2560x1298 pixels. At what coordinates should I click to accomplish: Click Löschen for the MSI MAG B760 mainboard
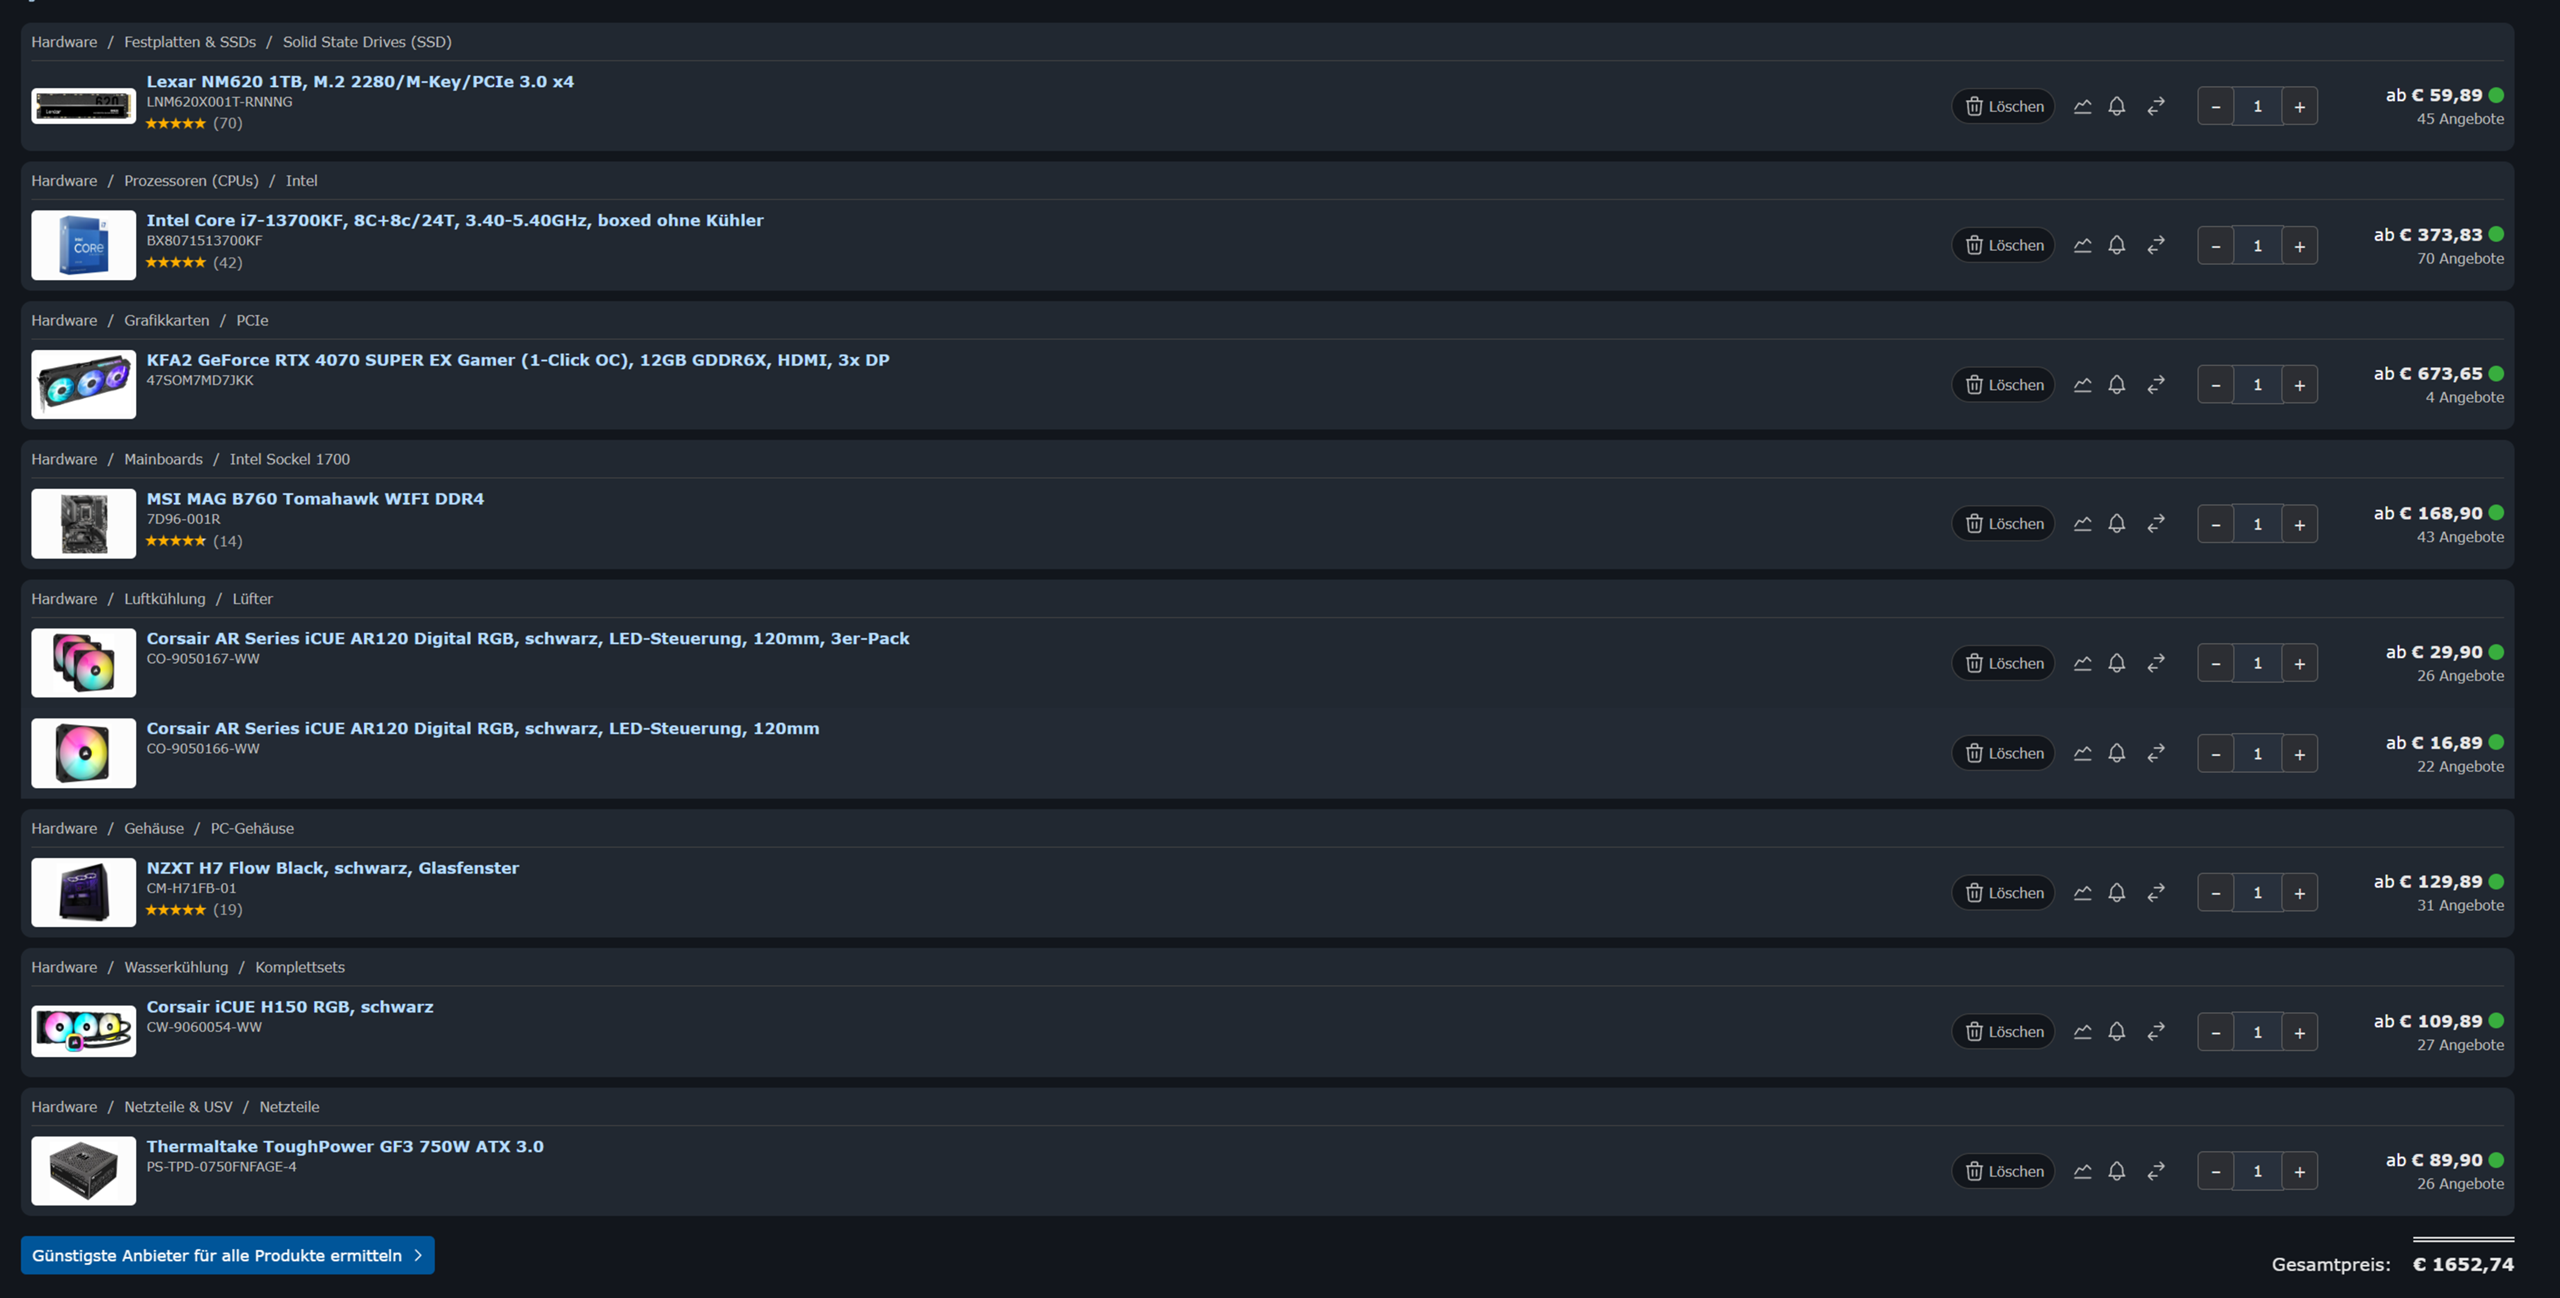[2003, 524]
